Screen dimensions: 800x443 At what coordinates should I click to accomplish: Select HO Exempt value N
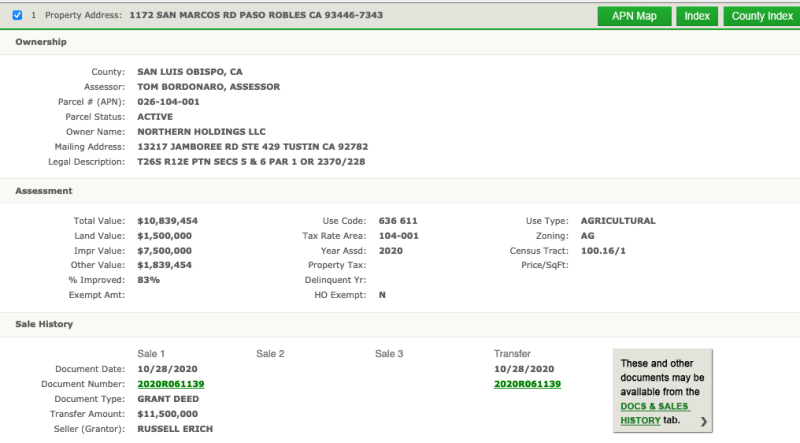click(382, 295)
